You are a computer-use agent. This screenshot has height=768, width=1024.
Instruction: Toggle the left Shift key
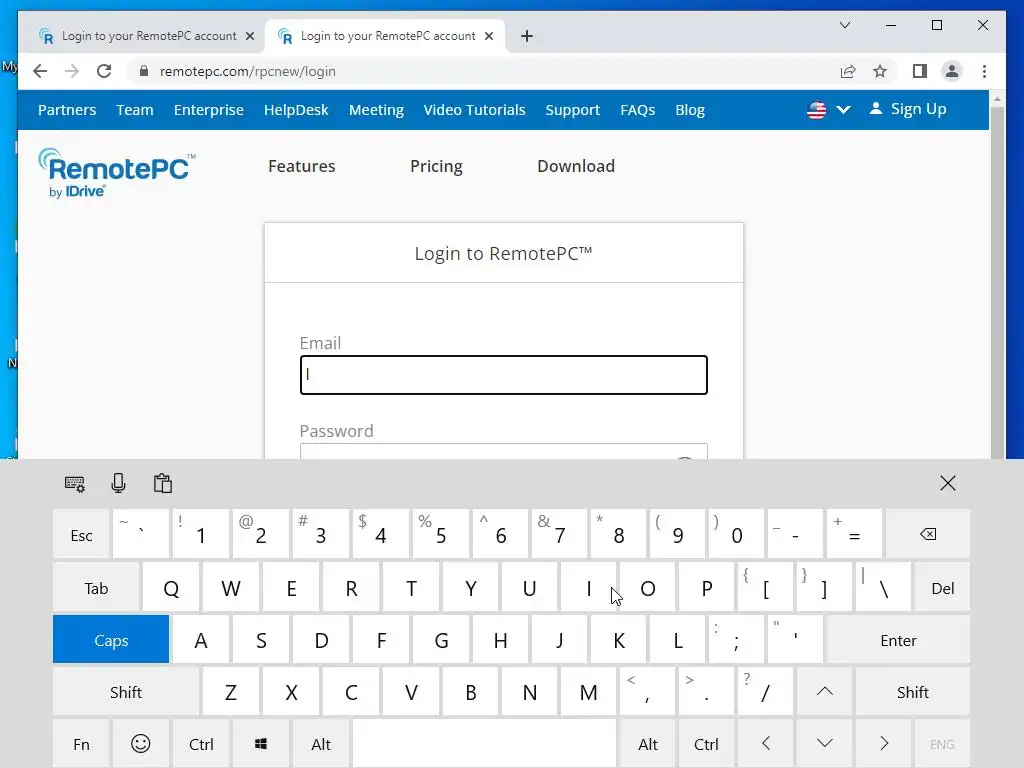[x=125, y=692]
